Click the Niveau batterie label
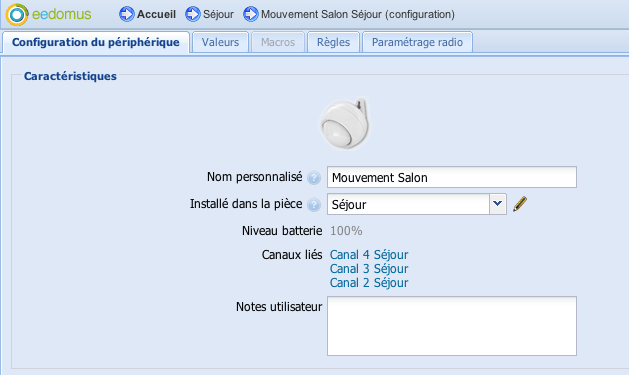Screen dimensions: 629x375 coord(282,231)
